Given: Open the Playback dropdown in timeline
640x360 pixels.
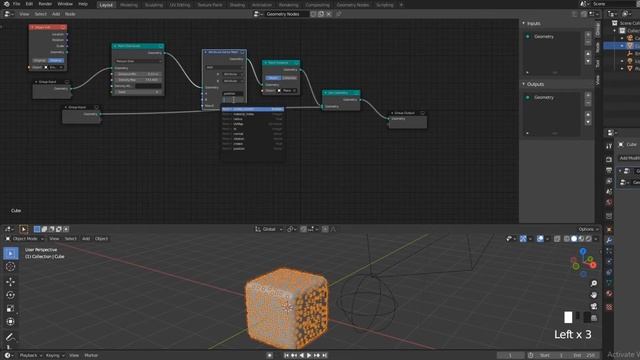Looking at the screenshot, I should pos(30,356).
